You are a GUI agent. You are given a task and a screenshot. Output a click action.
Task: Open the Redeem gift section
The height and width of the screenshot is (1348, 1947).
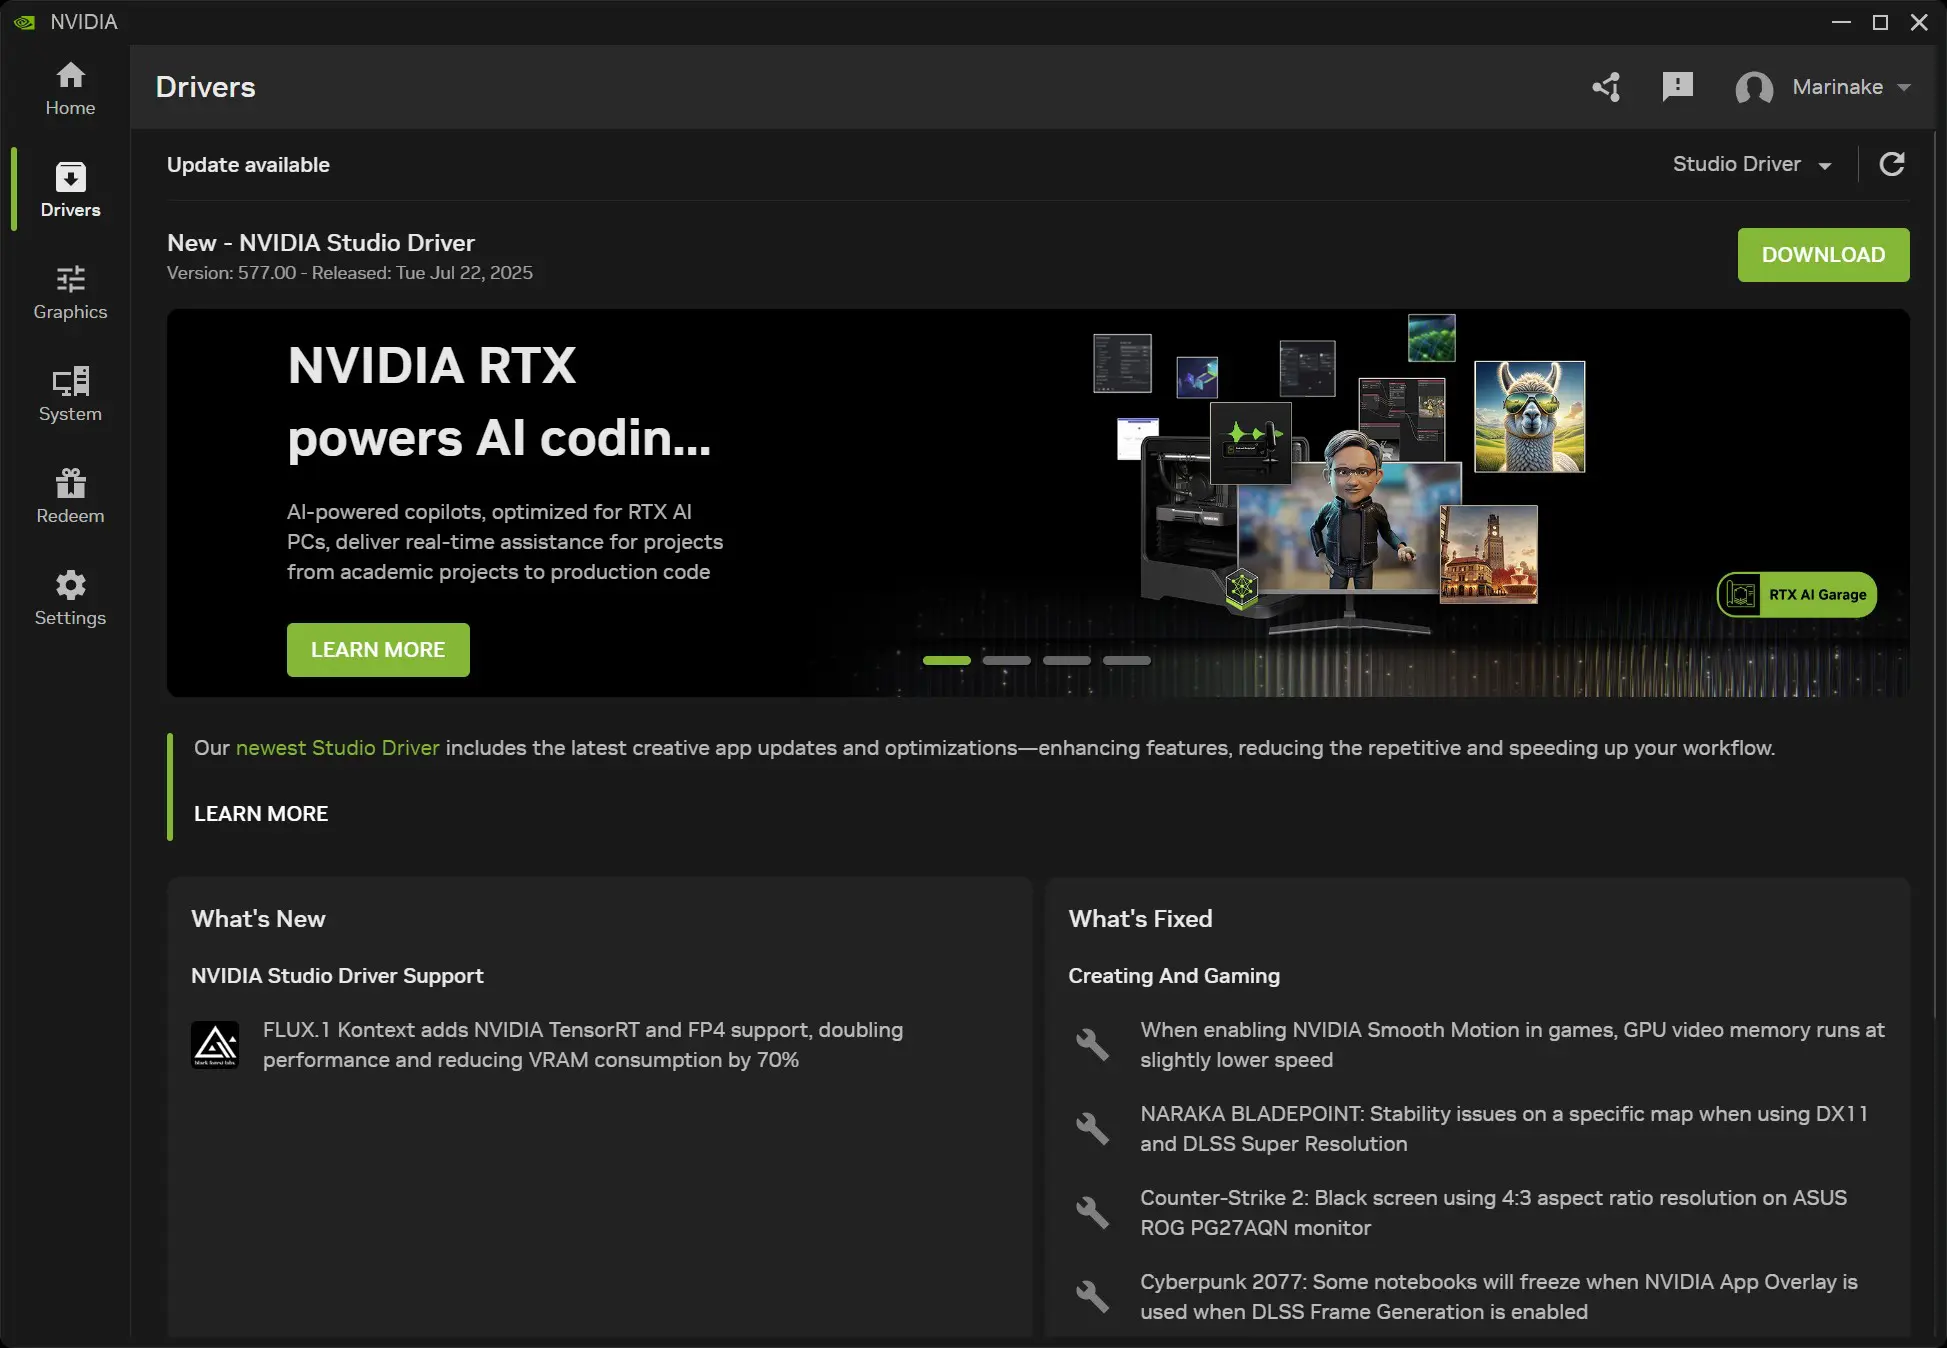pyautogui.click(x=70, y=496)
